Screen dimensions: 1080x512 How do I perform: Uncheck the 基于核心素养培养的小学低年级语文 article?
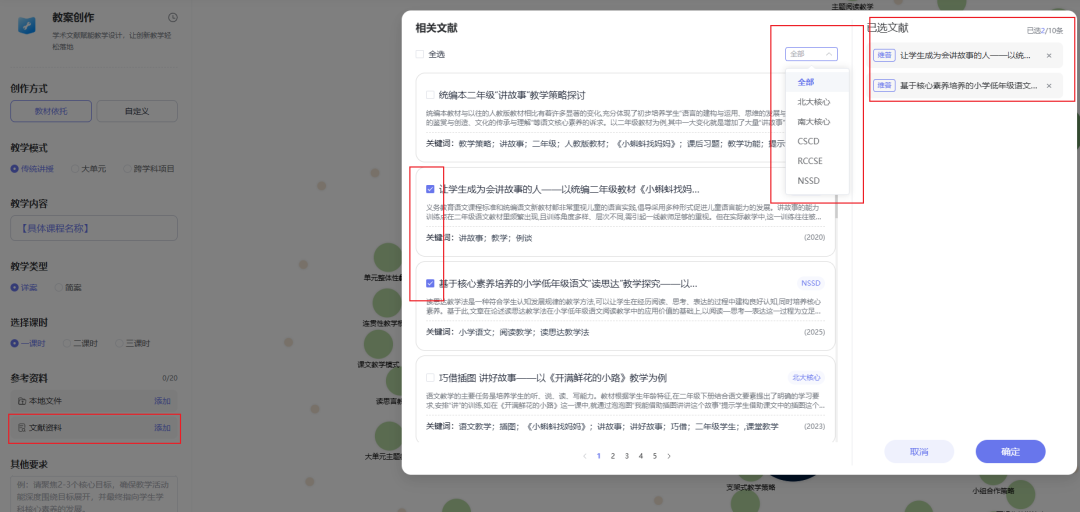[x=430, y=283]
